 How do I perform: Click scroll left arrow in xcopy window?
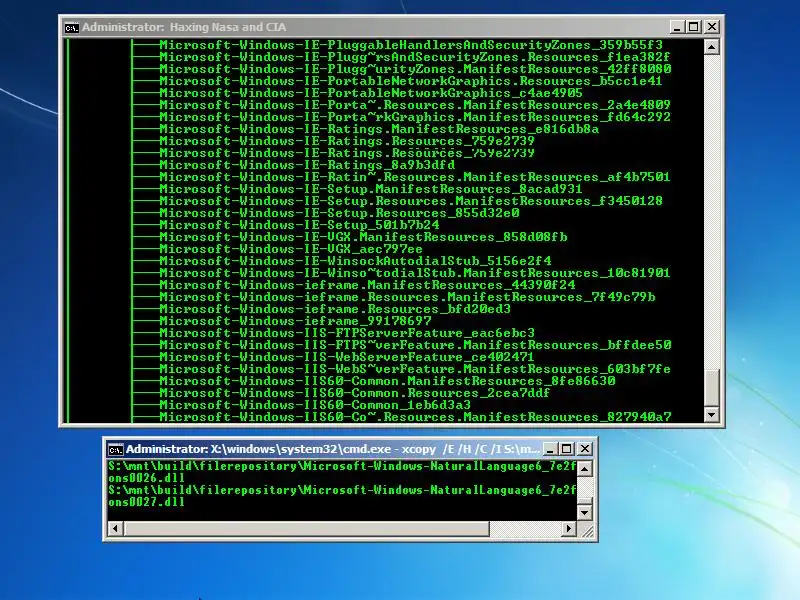coord(115,529)
